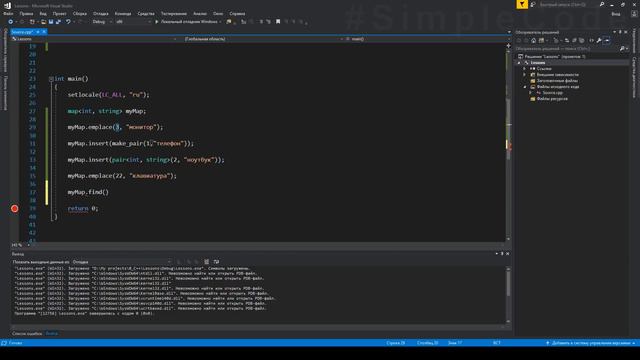Open the Lessons project scope dropdown

[x=94, y=39]
